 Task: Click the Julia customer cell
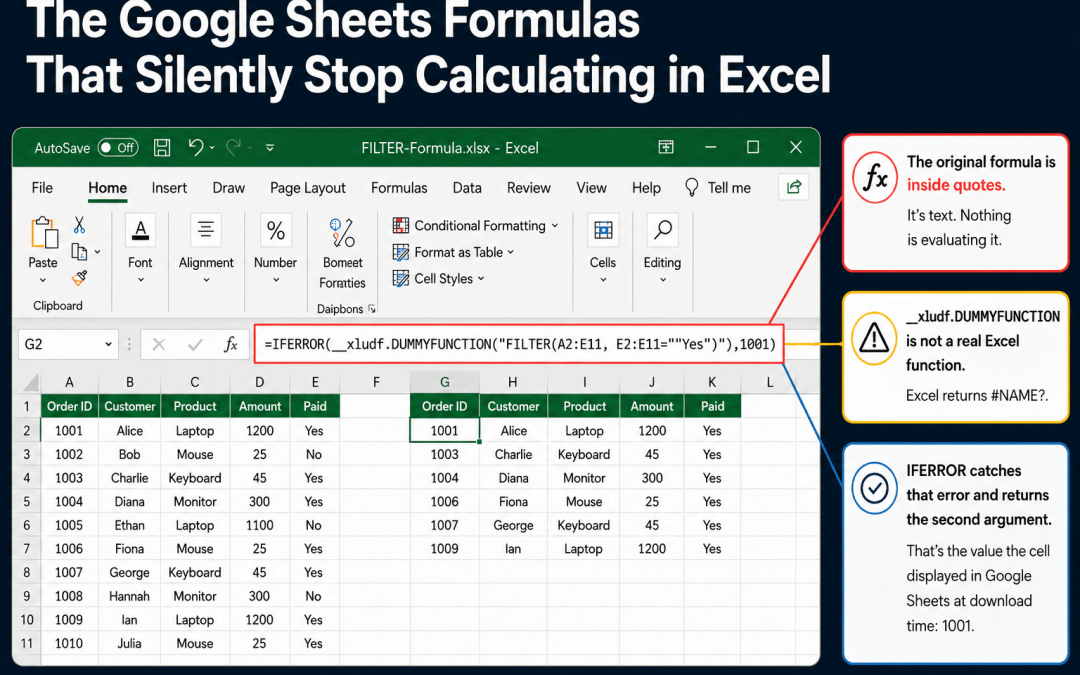pyautogui.click(x=129, y=643)
